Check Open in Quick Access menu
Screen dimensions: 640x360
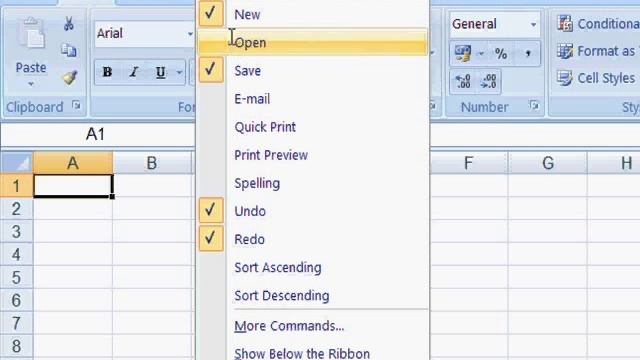coord(313,42)
